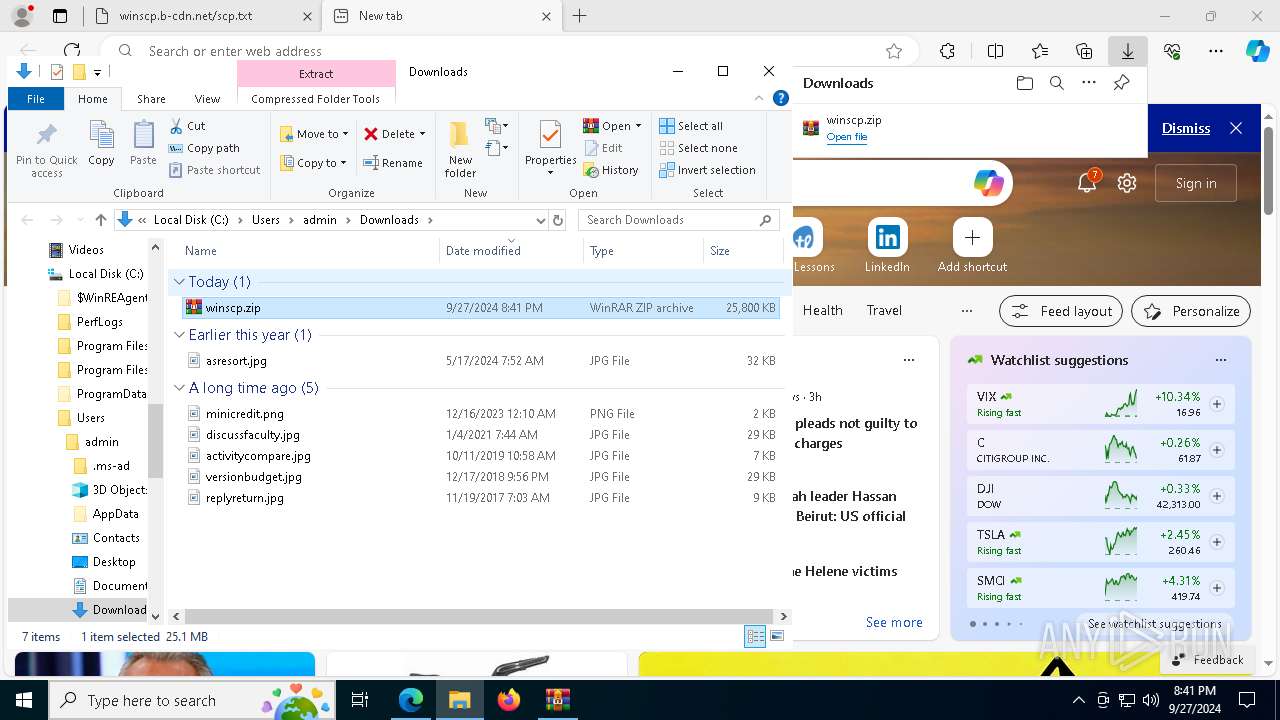Screen dimensions: 1280x720
Task: Click the Dismiss link
Action: pos(1186,128)
